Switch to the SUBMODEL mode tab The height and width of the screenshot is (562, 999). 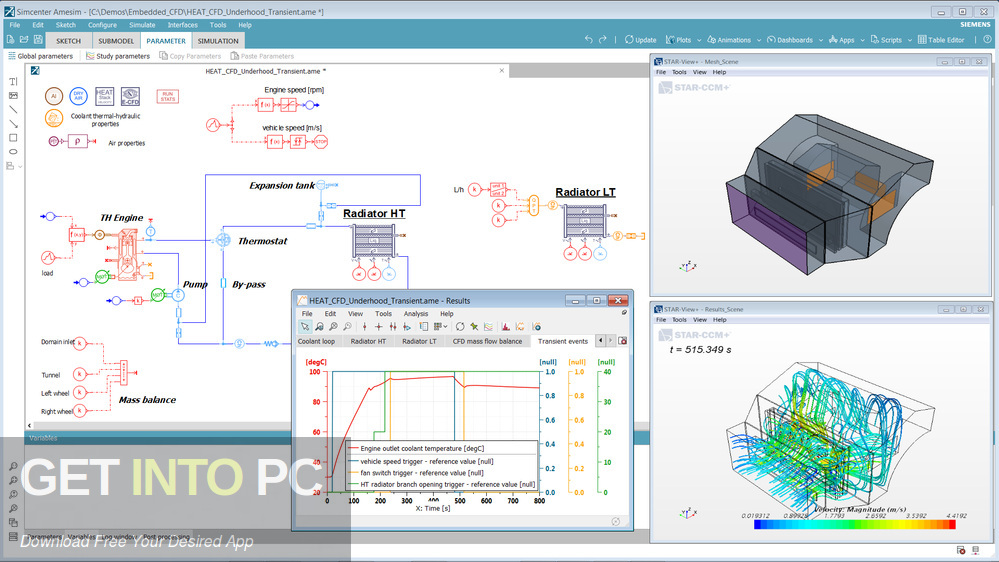click(116, 41)
